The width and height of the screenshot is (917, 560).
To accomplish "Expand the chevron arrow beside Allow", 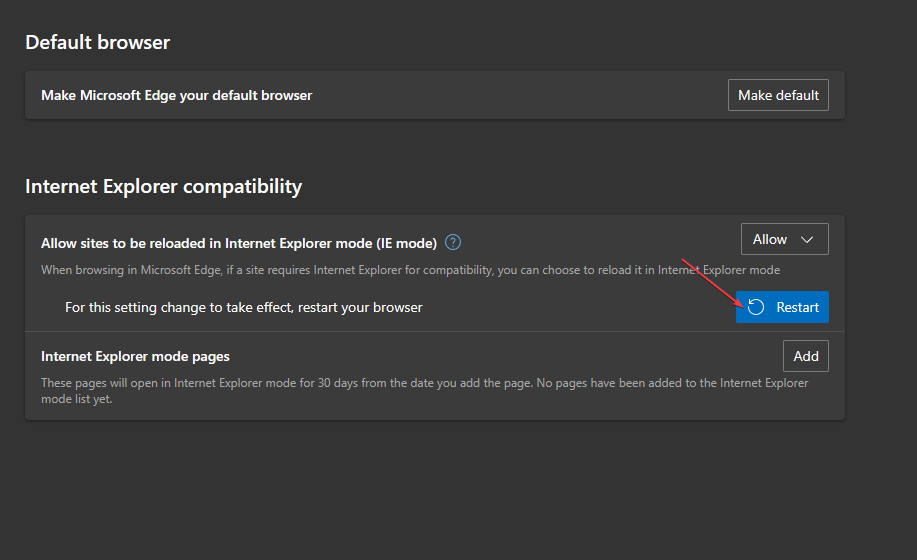I will coord(808,240).
